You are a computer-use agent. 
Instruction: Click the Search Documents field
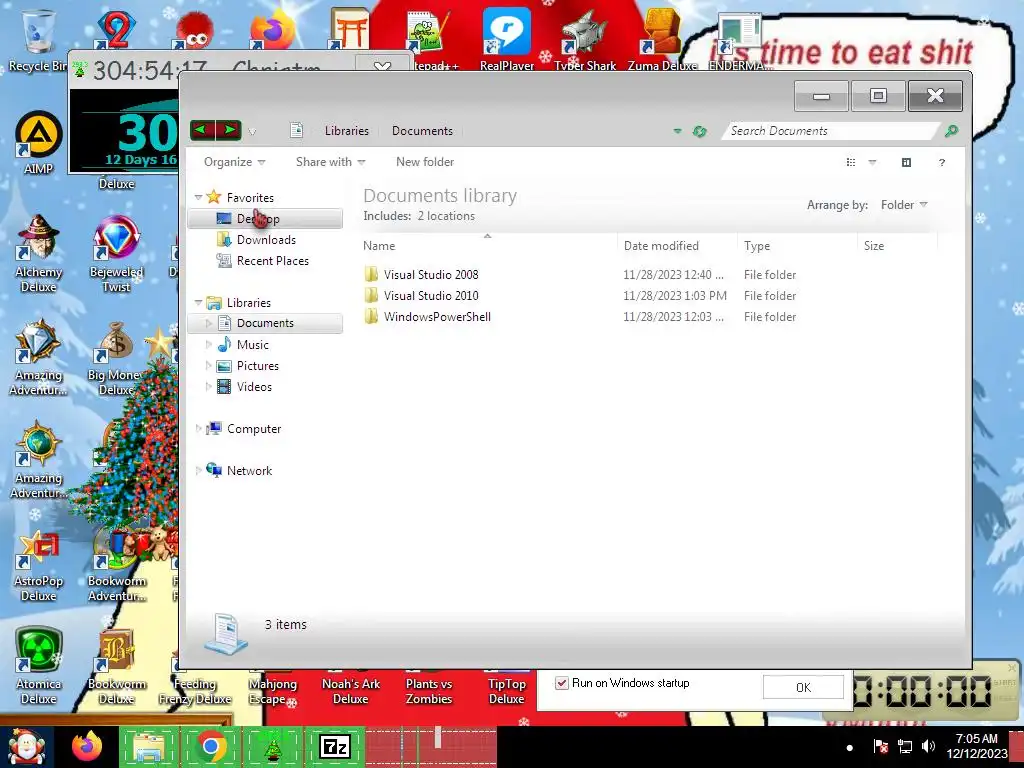coord(829,131)
